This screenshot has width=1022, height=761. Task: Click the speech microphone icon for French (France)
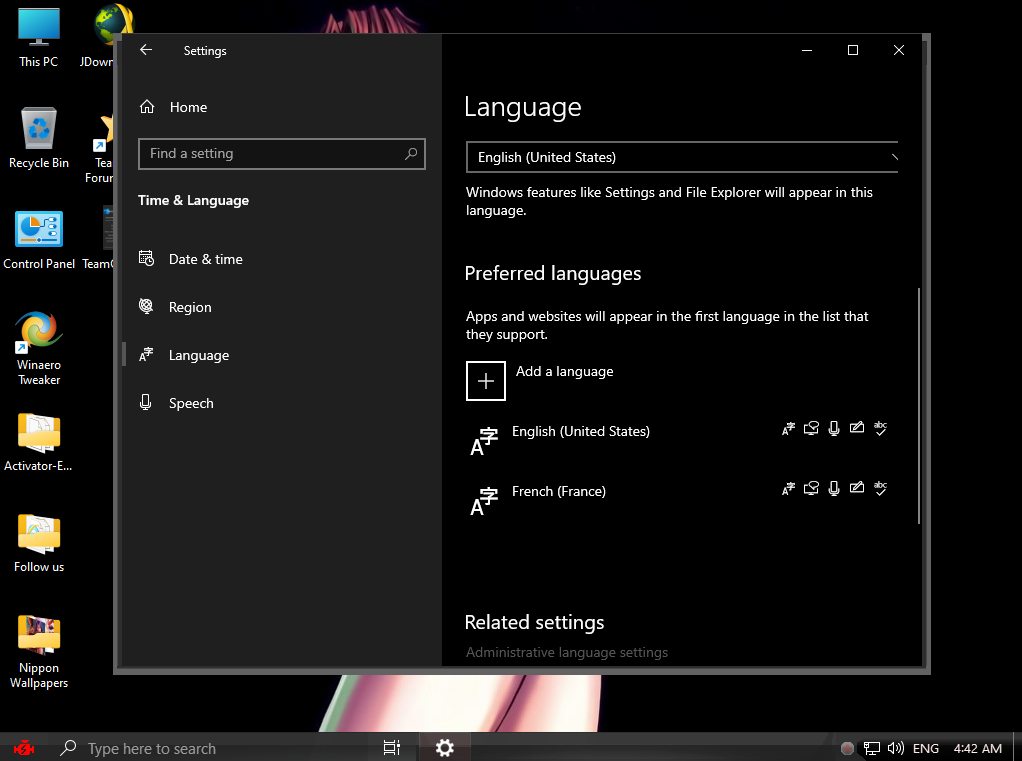(x=834, y=489)
